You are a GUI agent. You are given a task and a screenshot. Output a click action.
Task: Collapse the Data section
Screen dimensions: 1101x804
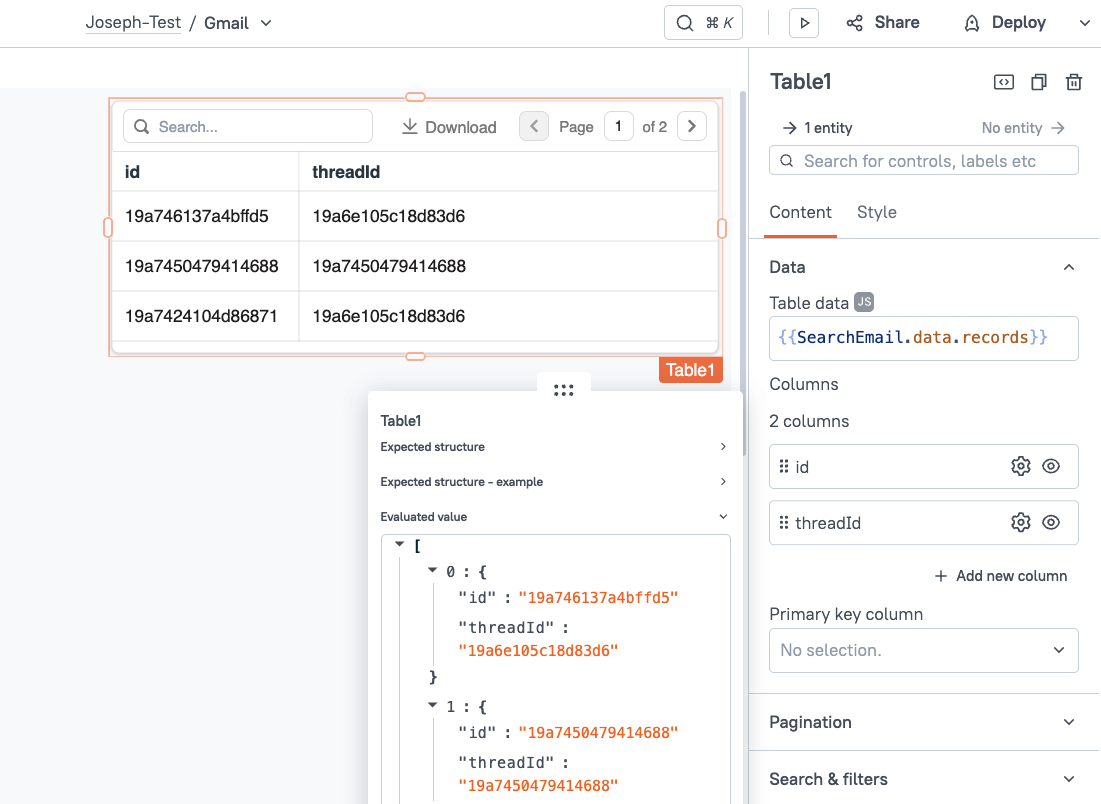pyautogui.click(x=1068, y=267)
